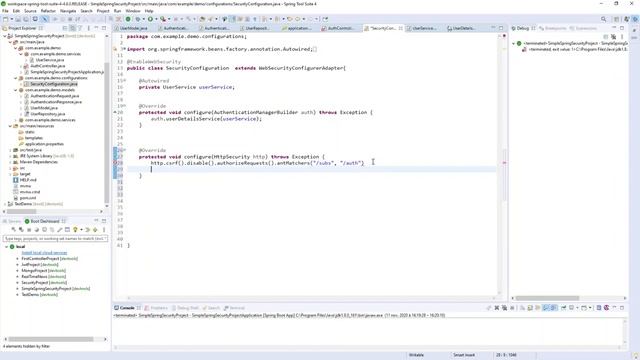Select application.properties in Project Explorer

click(44, 144)
